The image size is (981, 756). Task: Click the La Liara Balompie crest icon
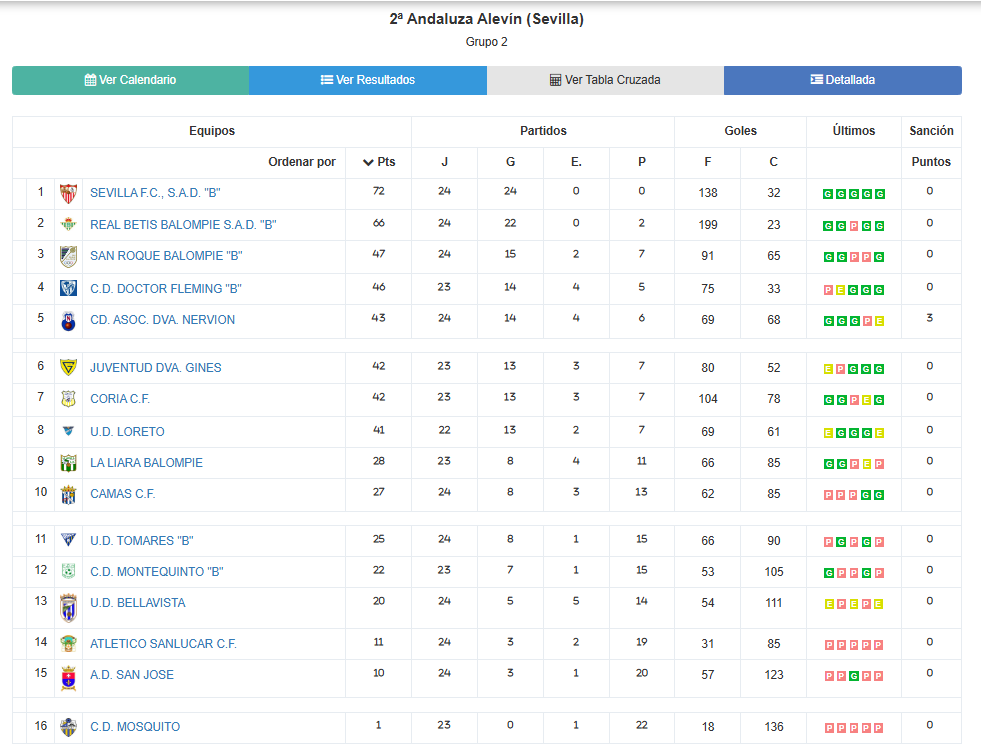click(x=68, y=463)
